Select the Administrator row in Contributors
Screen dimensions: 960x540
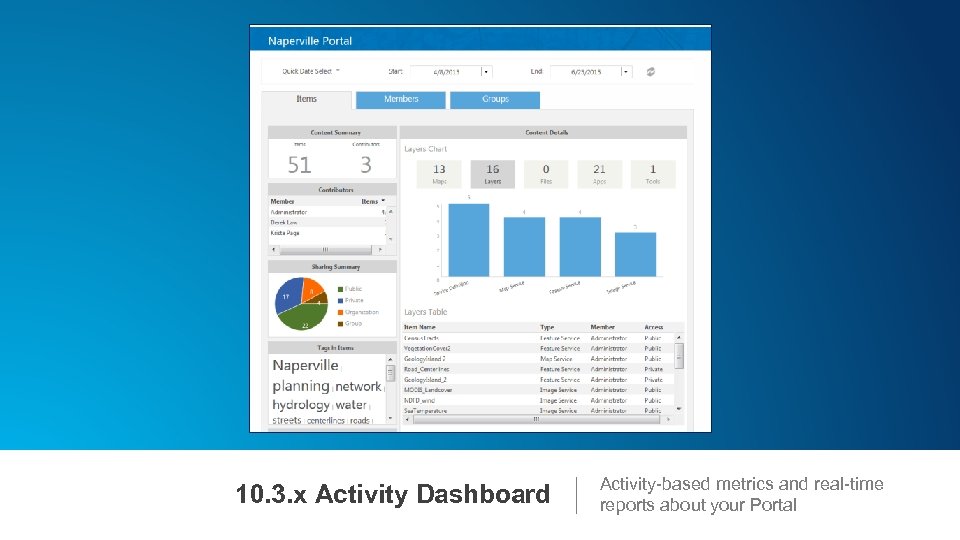[328, 212]
